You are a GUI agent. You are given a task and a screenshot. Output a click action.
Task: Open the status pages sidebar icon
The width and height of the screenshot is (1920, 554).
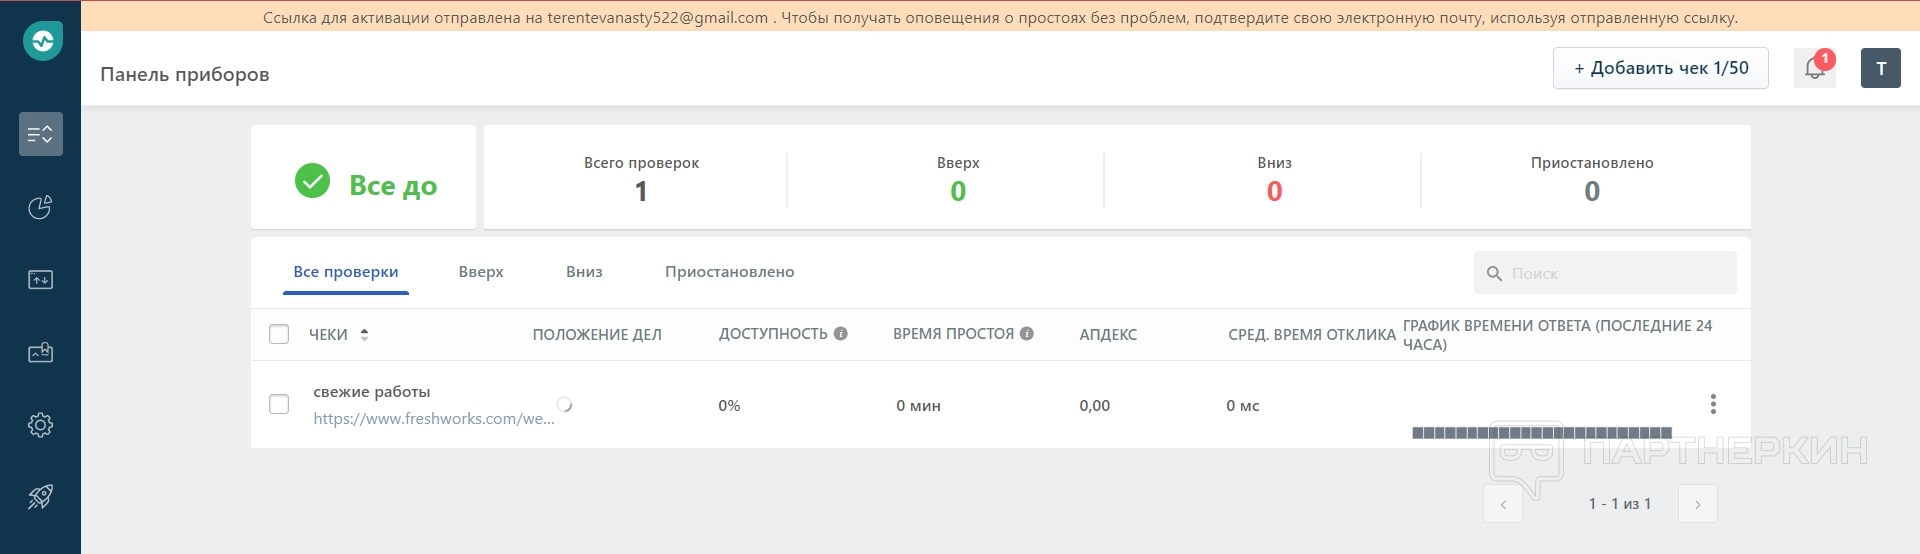pyautogui.click(x=41, y=280)
